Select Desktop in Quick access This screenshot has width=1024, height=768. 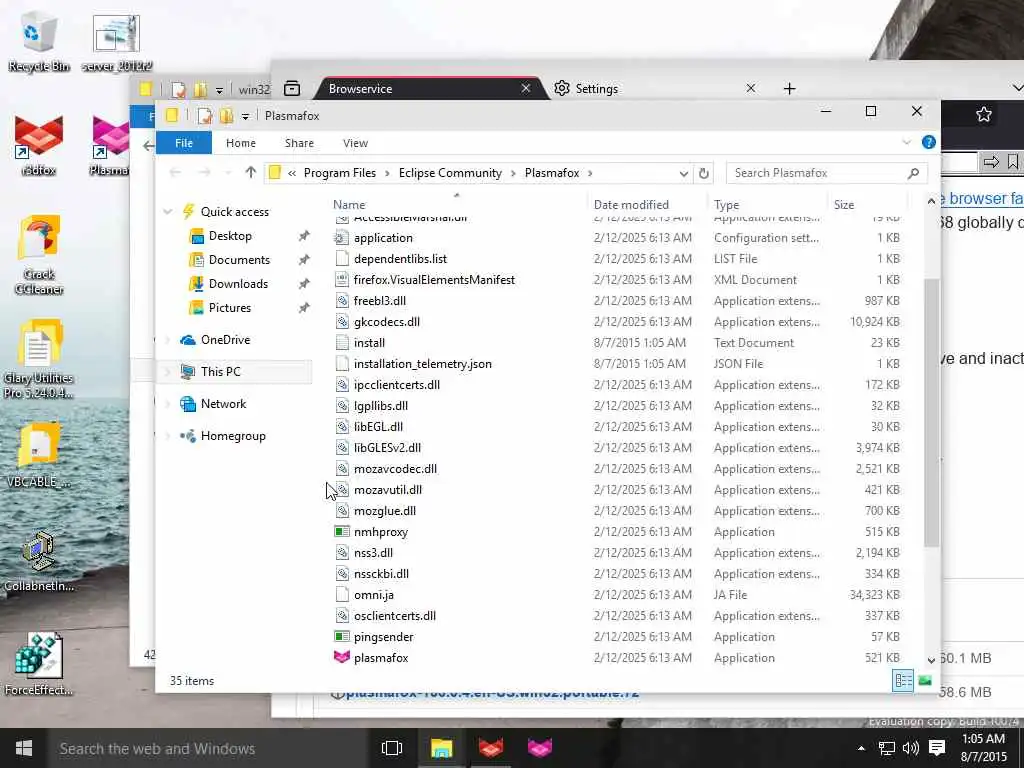click(230, 236)
